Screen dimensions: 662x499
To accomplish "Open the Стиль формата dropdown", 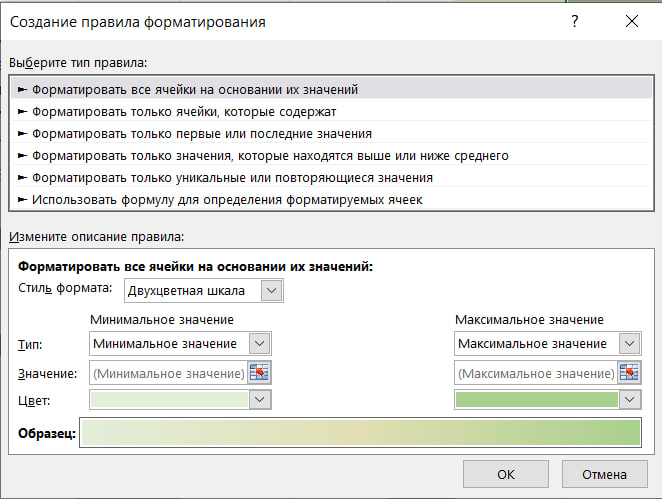I will point(270,290).
